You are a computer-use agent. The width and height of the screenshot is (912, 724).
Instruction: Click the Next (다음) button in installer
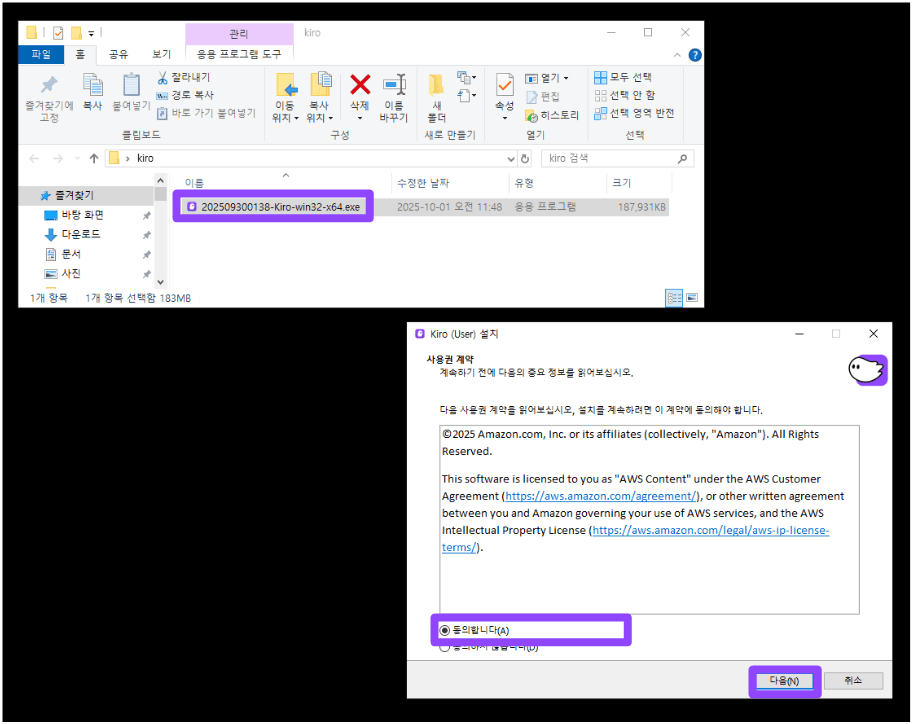[784, 681]
